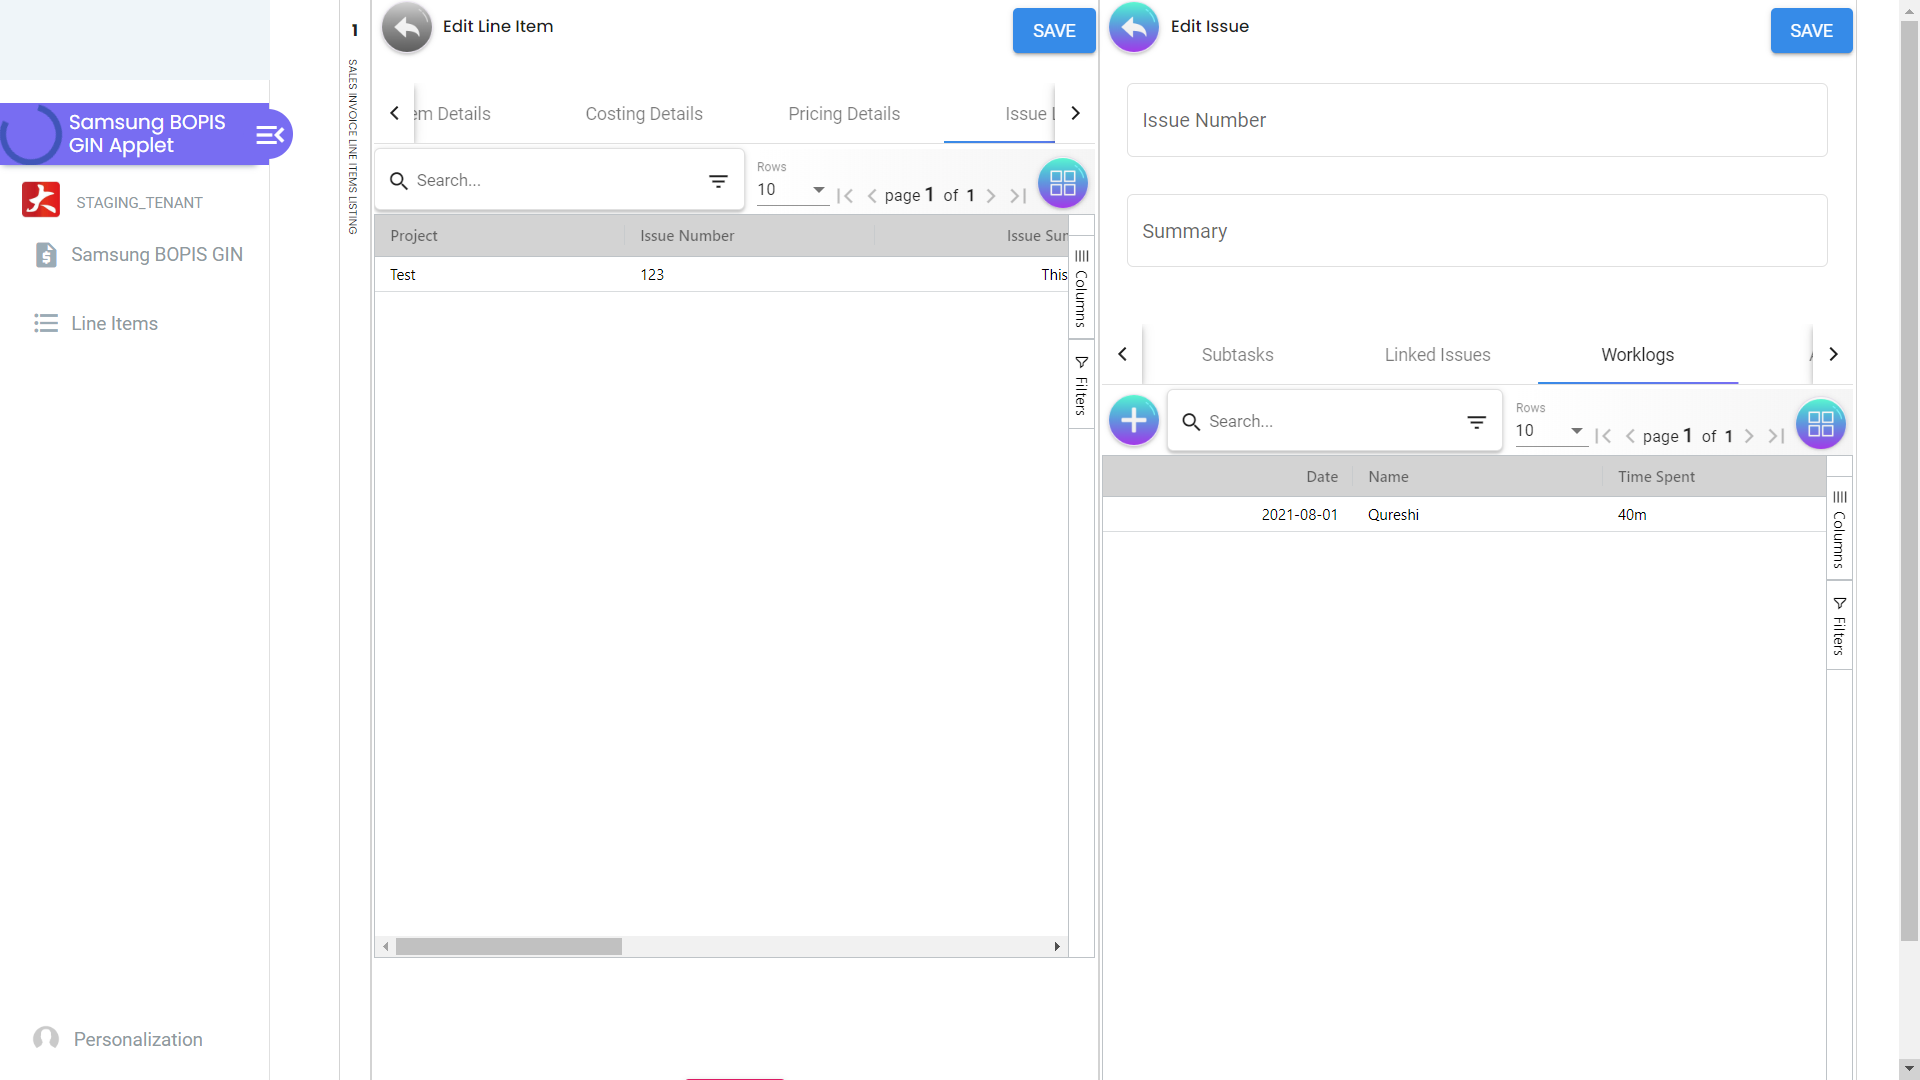Toggle Columns side panel in issue grid

pos(1081,289)
